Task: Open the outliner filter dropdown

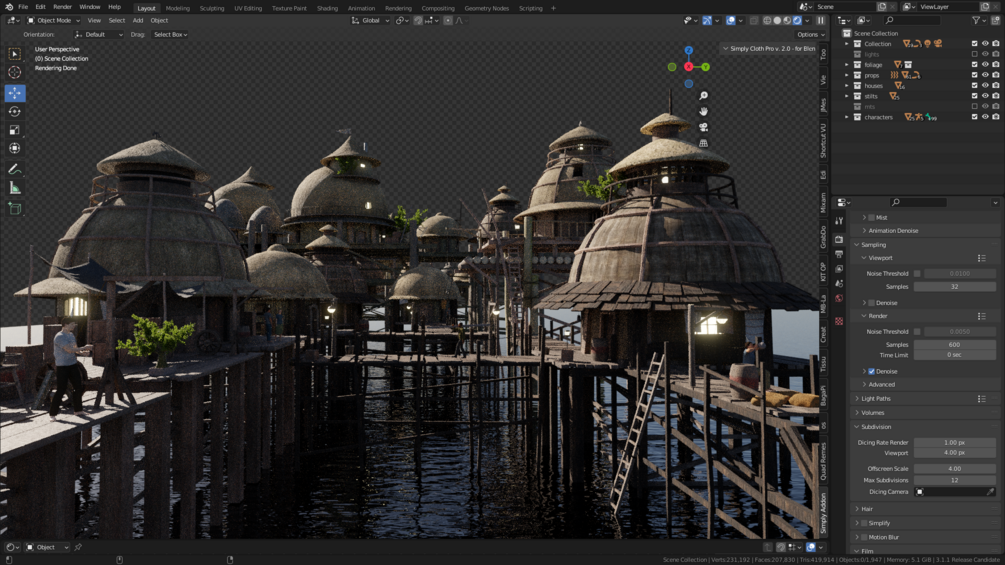Action: click(979, 20)
